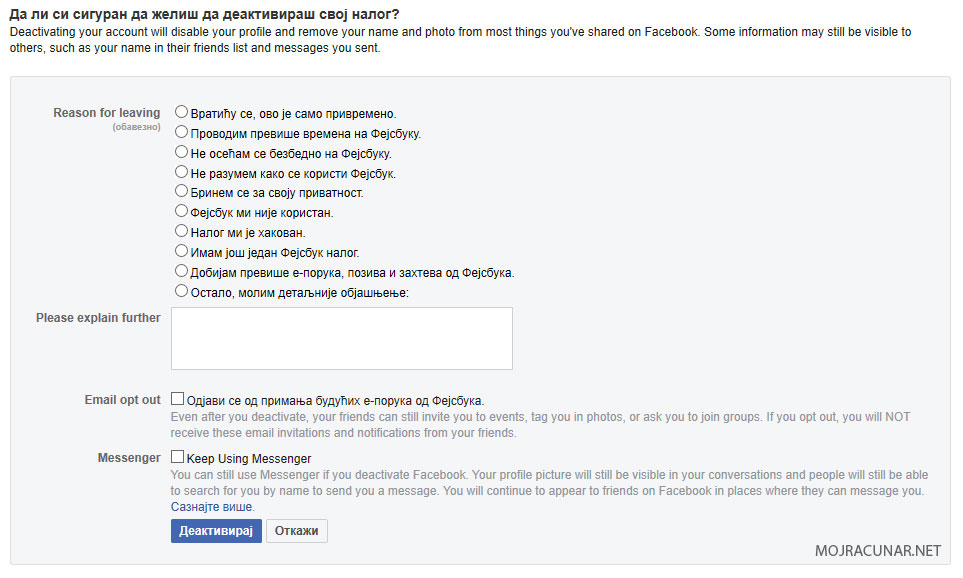Pick 'Не разумем како се користи Фејсбук'
The height and width of the screenshot is (578, 963).
(x=181, y=171)
